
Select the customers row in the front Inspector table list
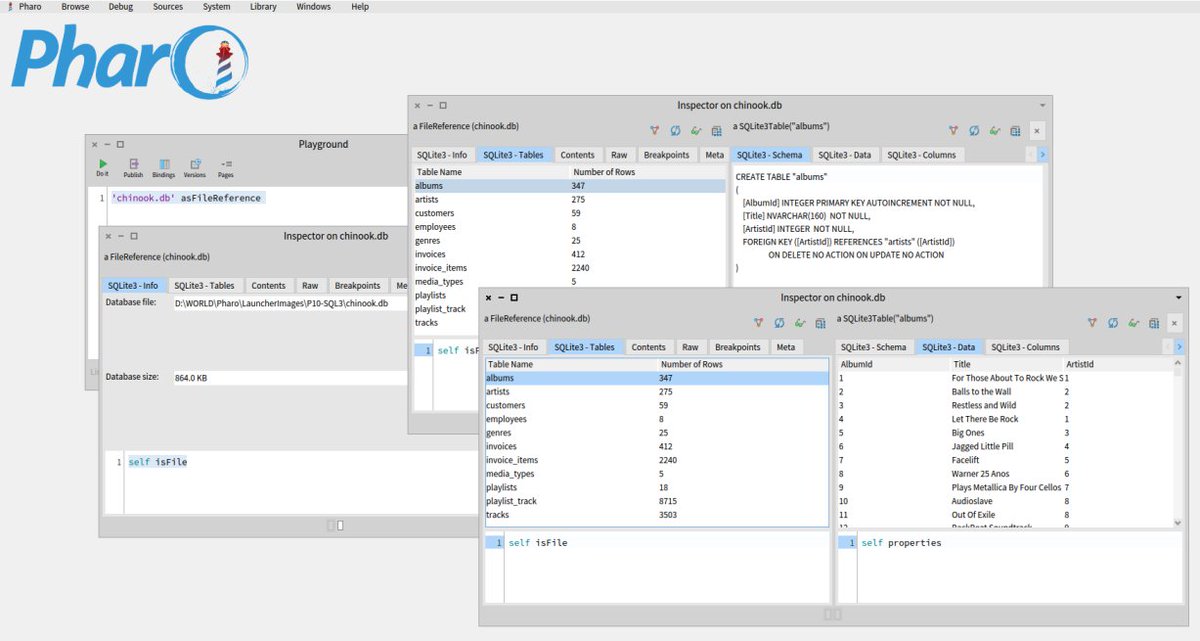657,406
